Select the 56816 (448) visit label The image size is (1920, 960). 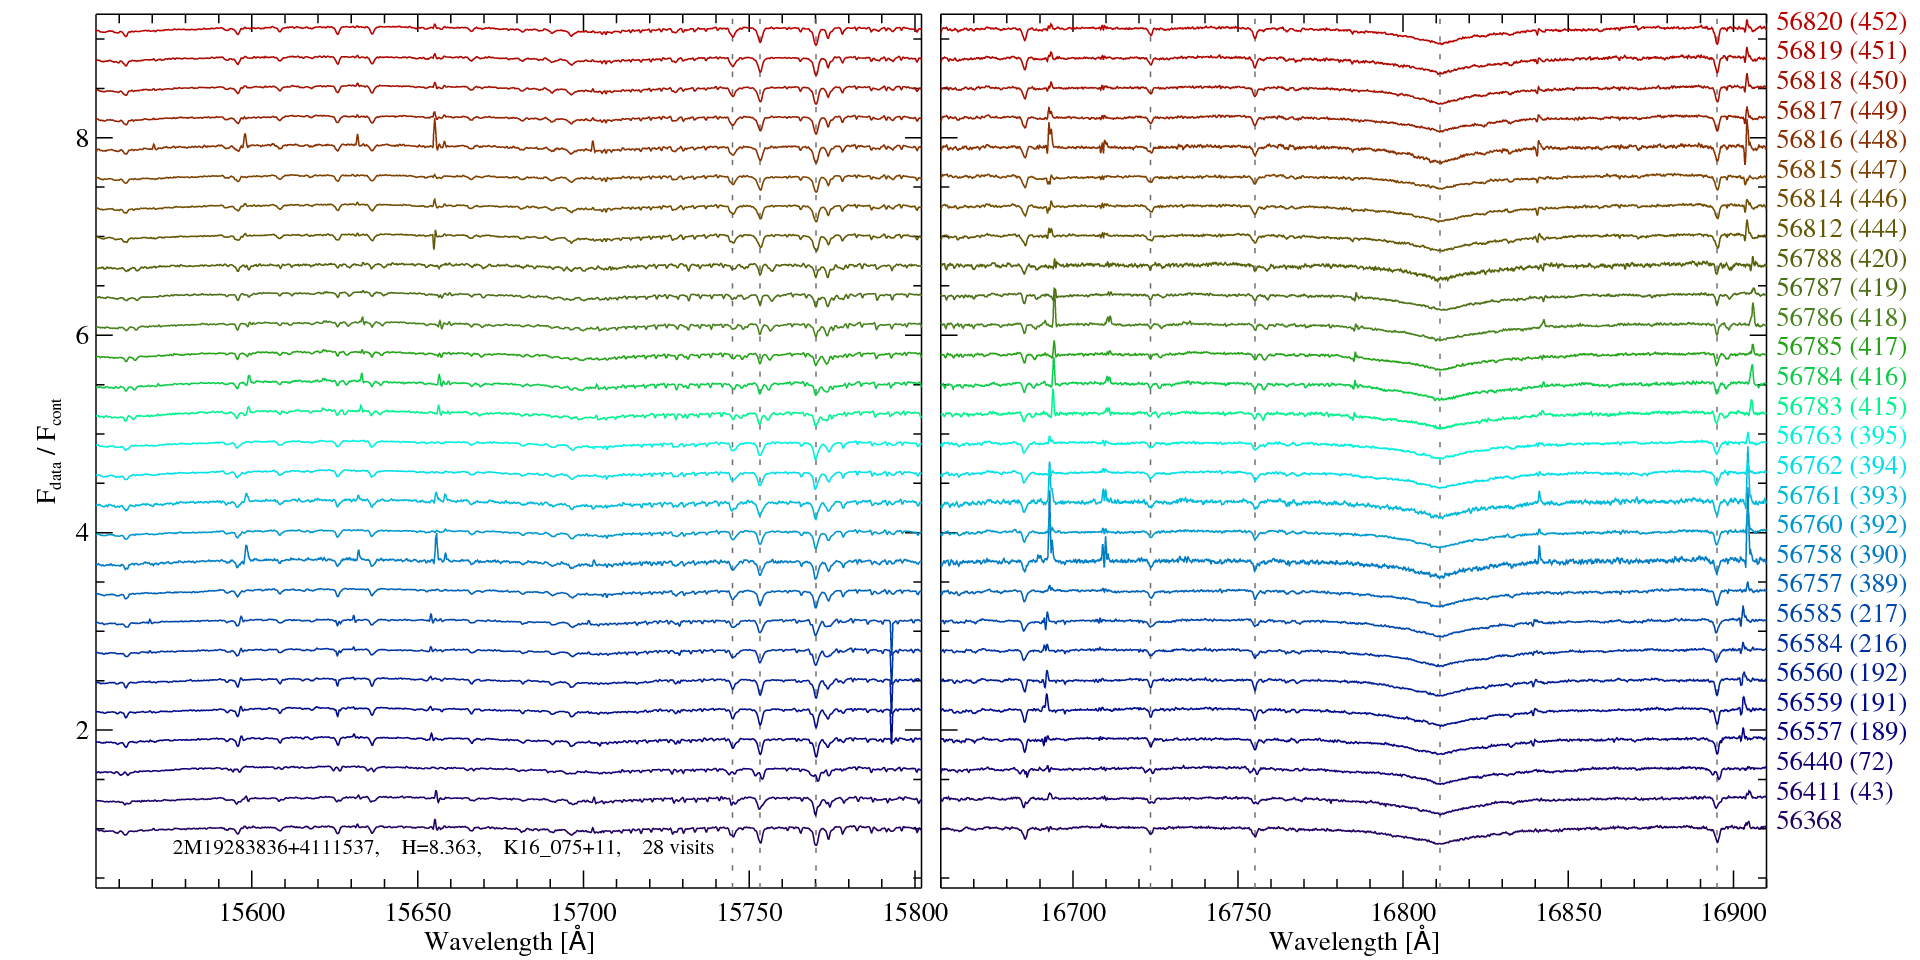pyautogui.click(x=1840, y=140)
